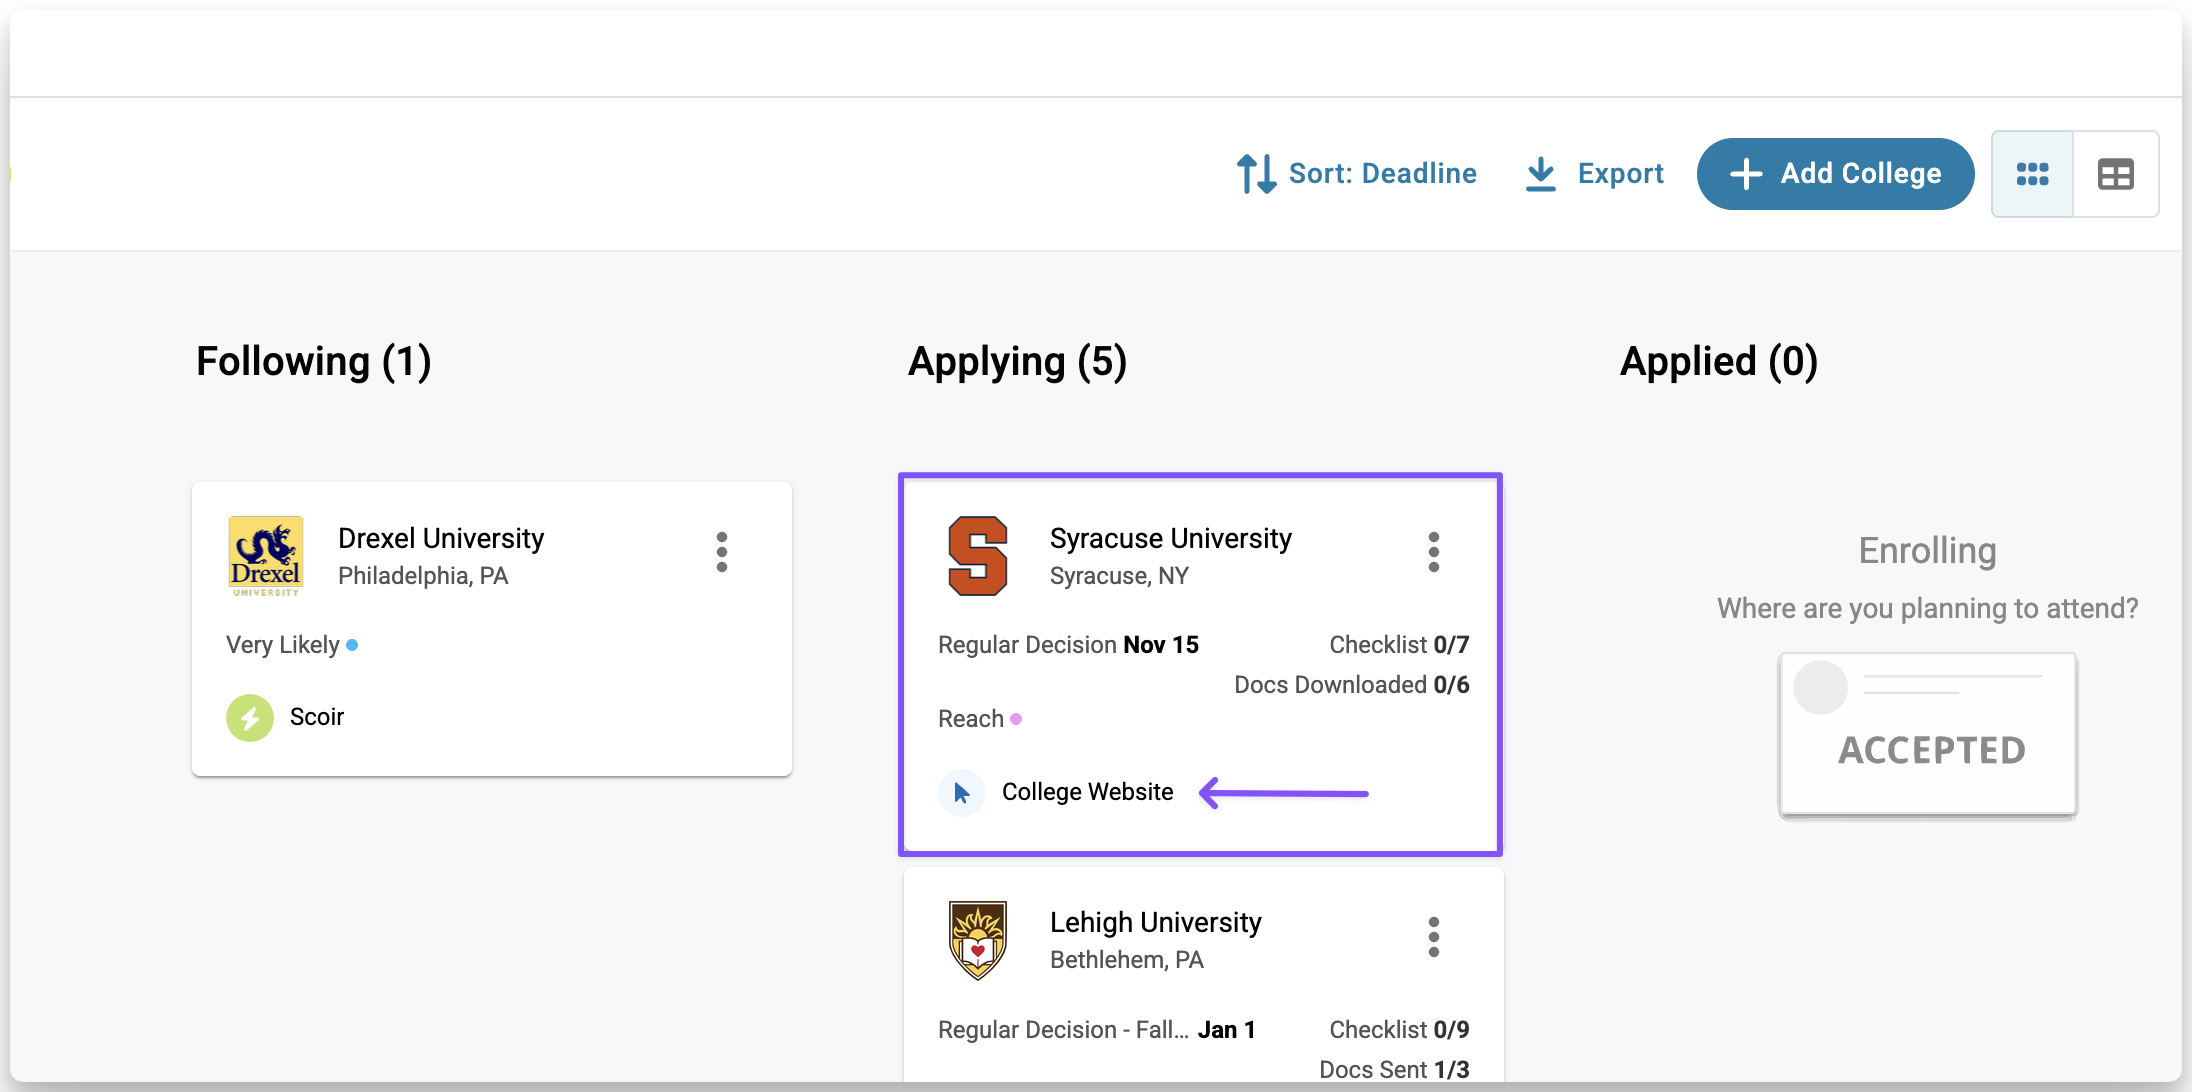The height and width of the screenshot is (1092, 2192).
Task: Export the college list
Action: click(1619, 174)
